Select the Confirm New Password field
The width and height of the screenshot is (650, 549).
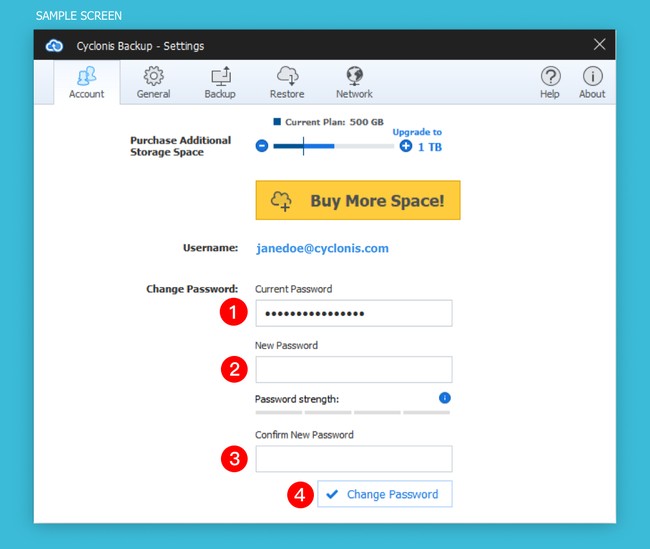tap(353, 459)
